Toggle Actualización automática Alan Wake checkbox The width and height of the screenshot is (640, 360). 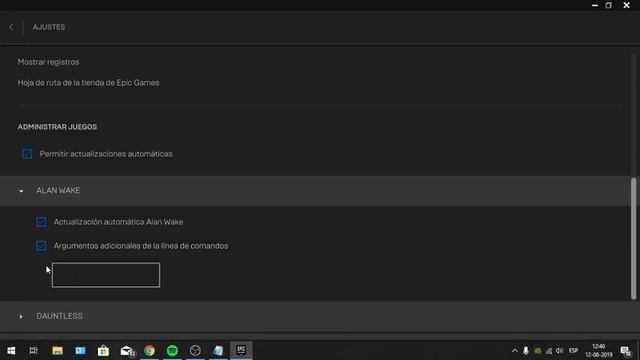(x=41, y=222)
